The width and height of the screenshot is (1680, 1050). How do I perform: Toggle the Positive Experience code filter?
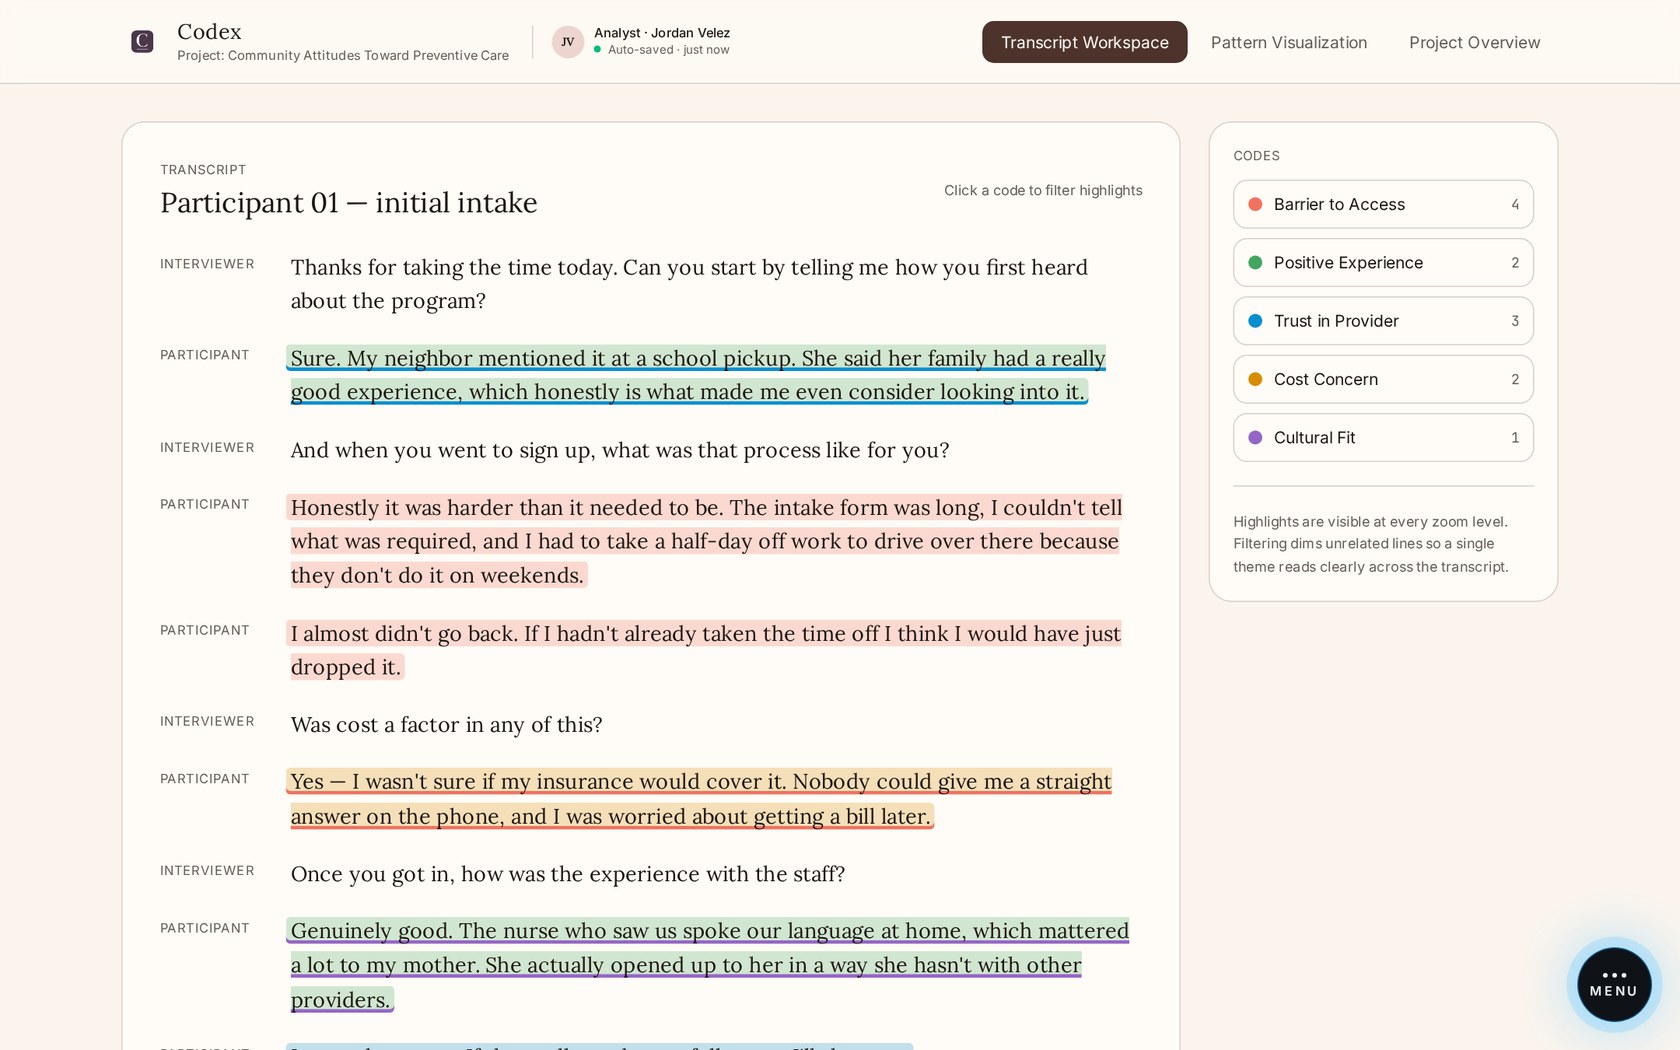click(1383, 262)
